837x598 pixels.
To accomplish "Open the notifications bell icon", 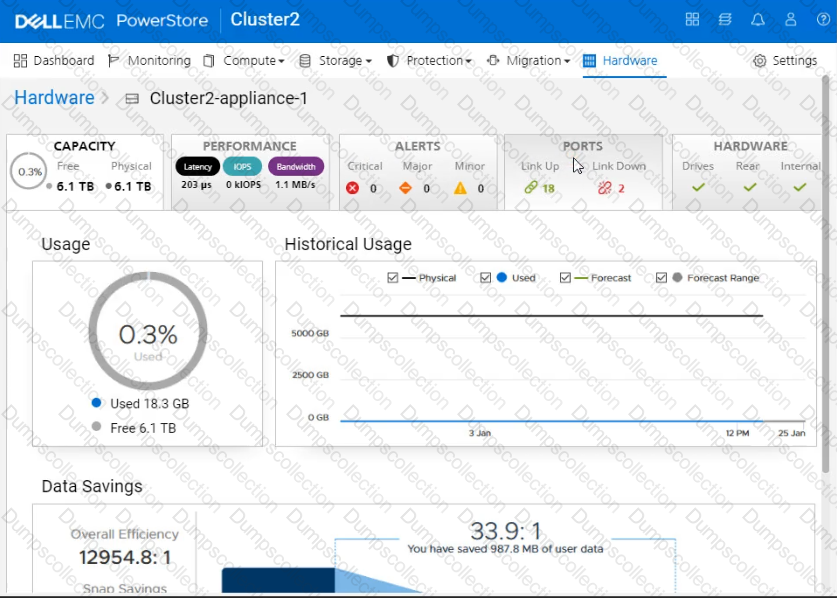I will [x=758, y=20].
